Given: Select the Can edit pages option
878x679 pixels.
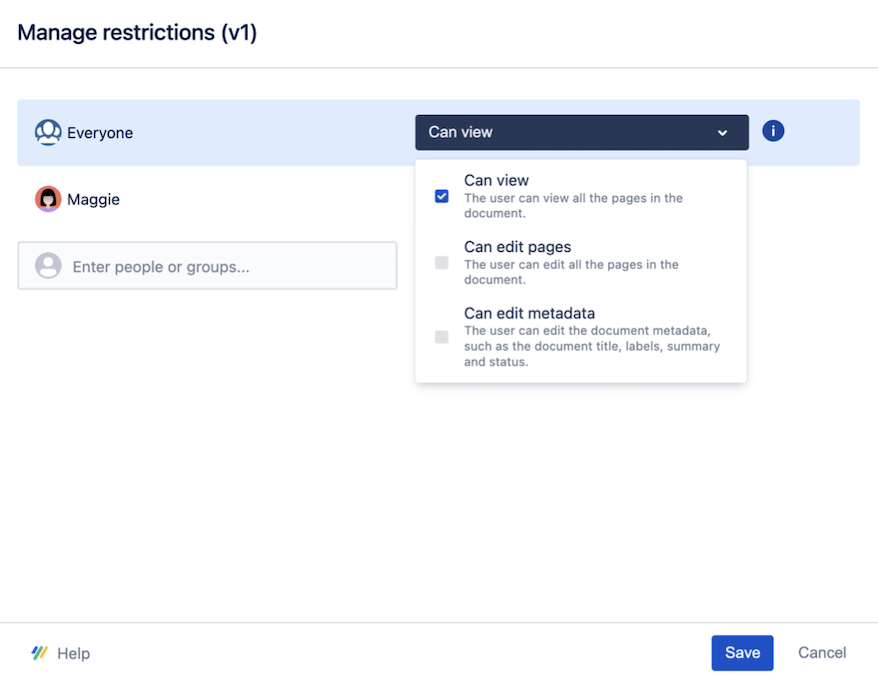Looking at the screenshot, I should 517,247.
